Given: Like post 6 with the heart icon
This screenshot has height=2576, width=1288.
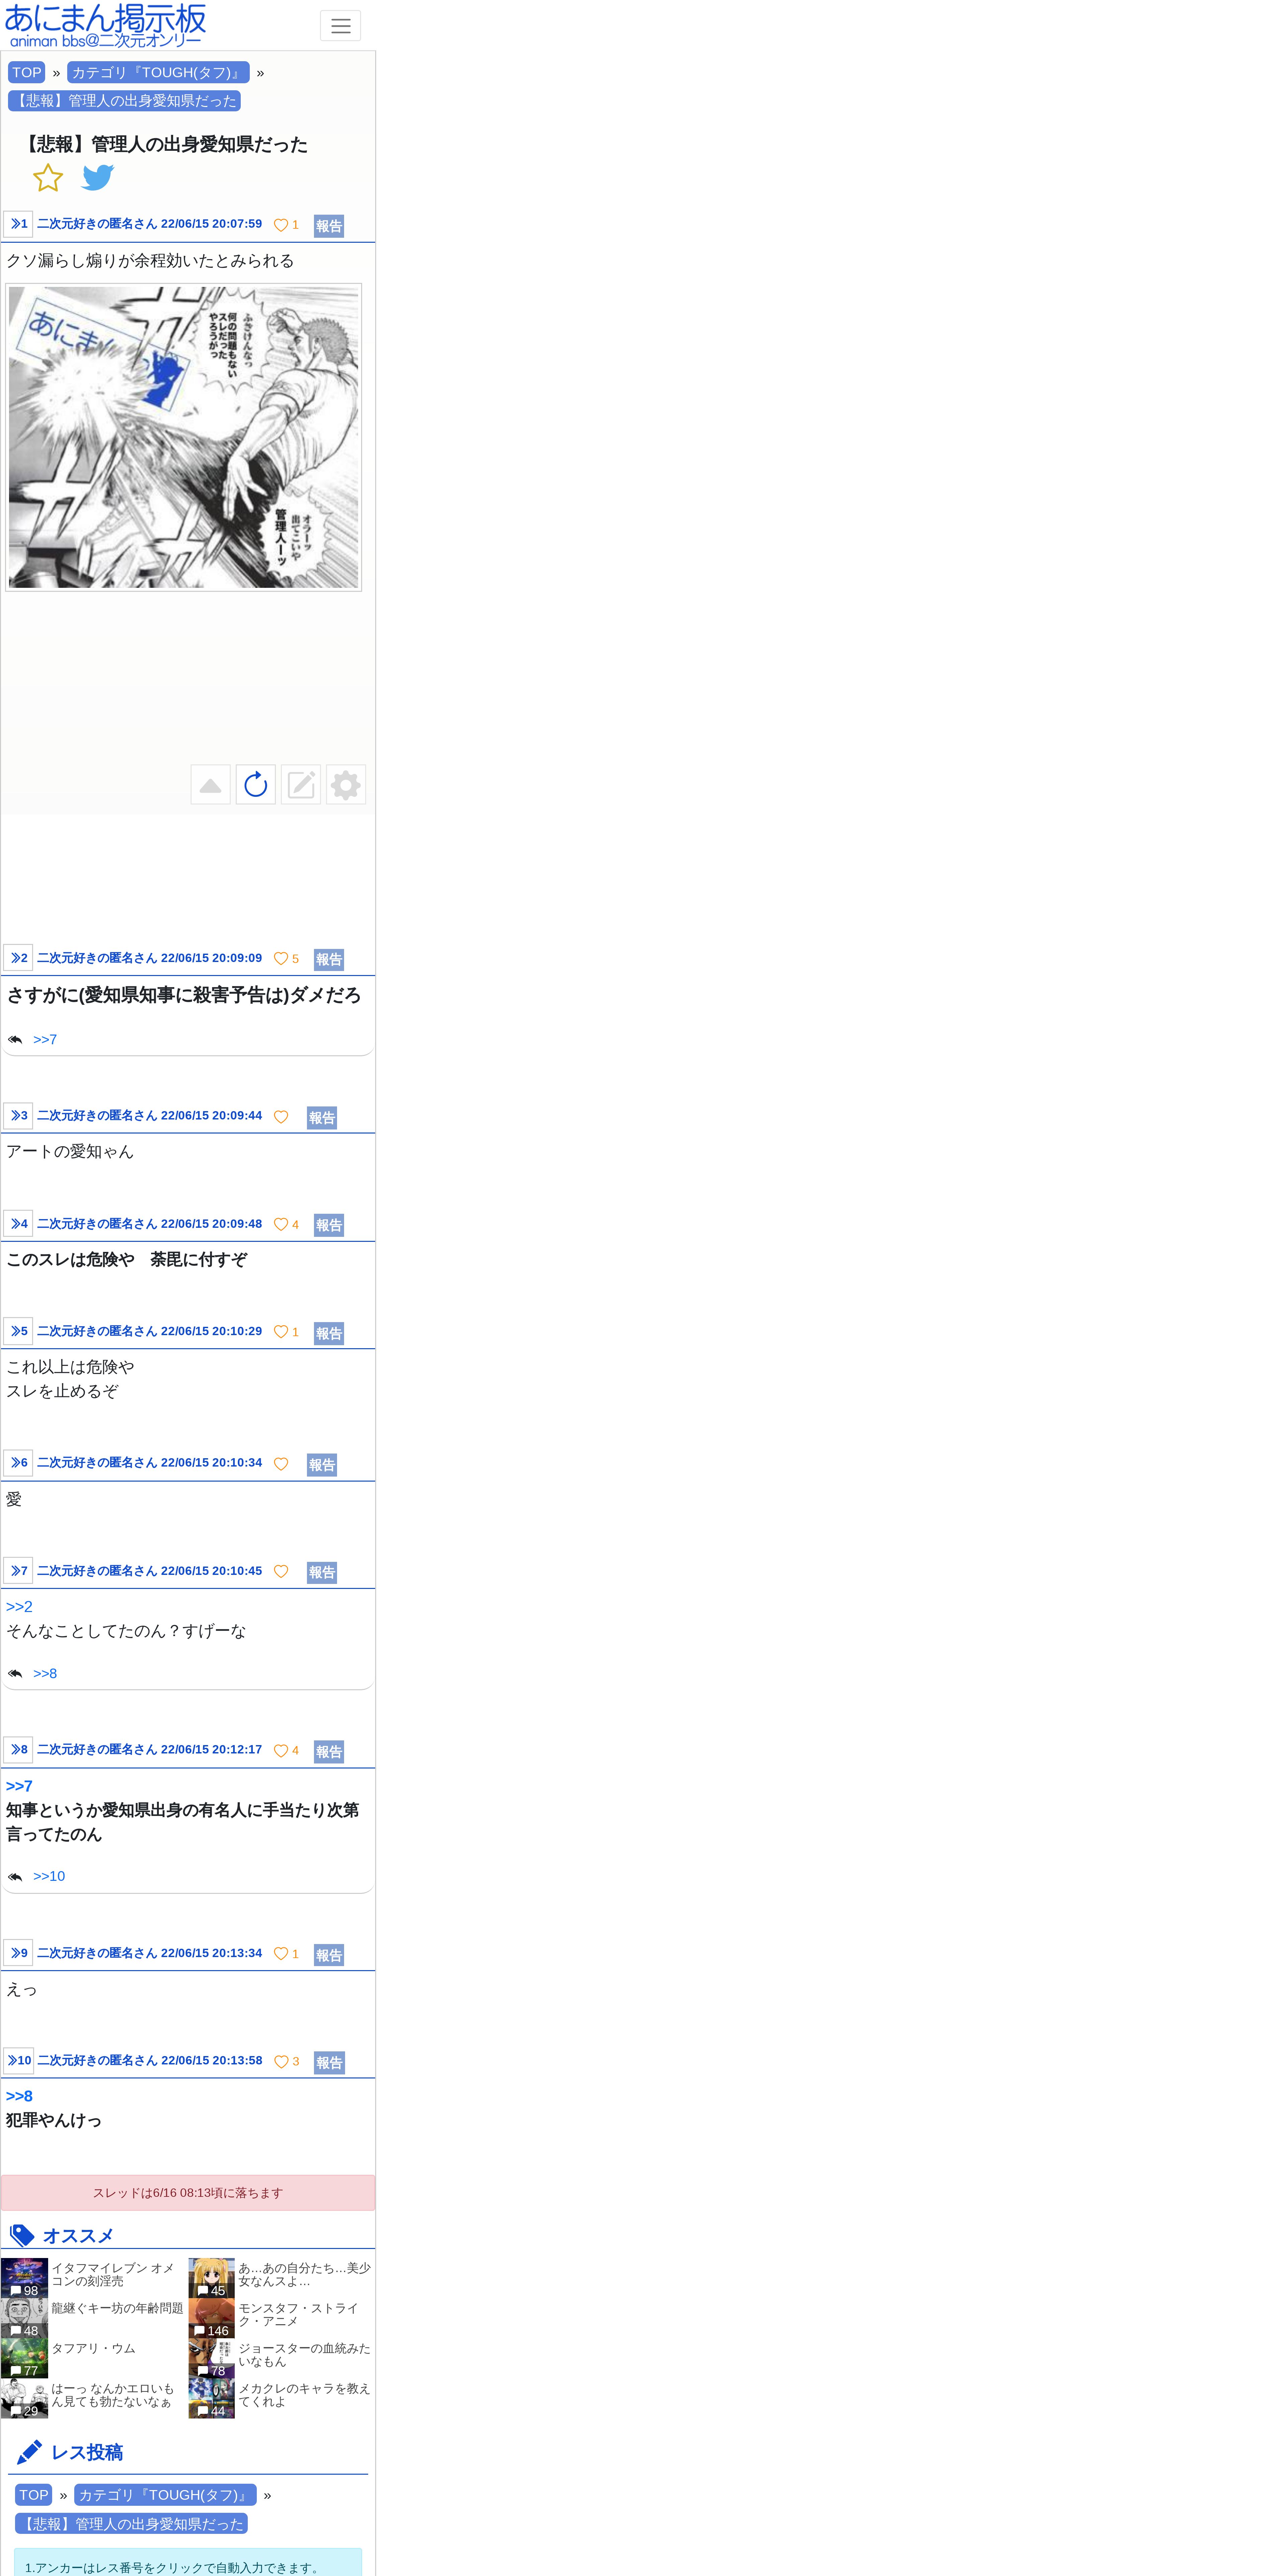Looking at the screenshot, I should [x=281, y=1464].
